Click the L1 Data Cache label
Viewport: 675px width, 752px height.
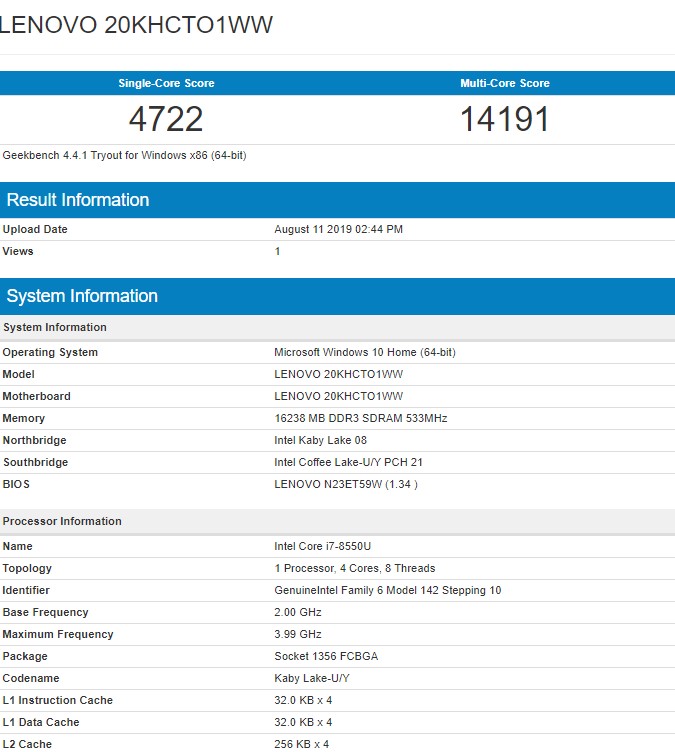tap(41, 723)
